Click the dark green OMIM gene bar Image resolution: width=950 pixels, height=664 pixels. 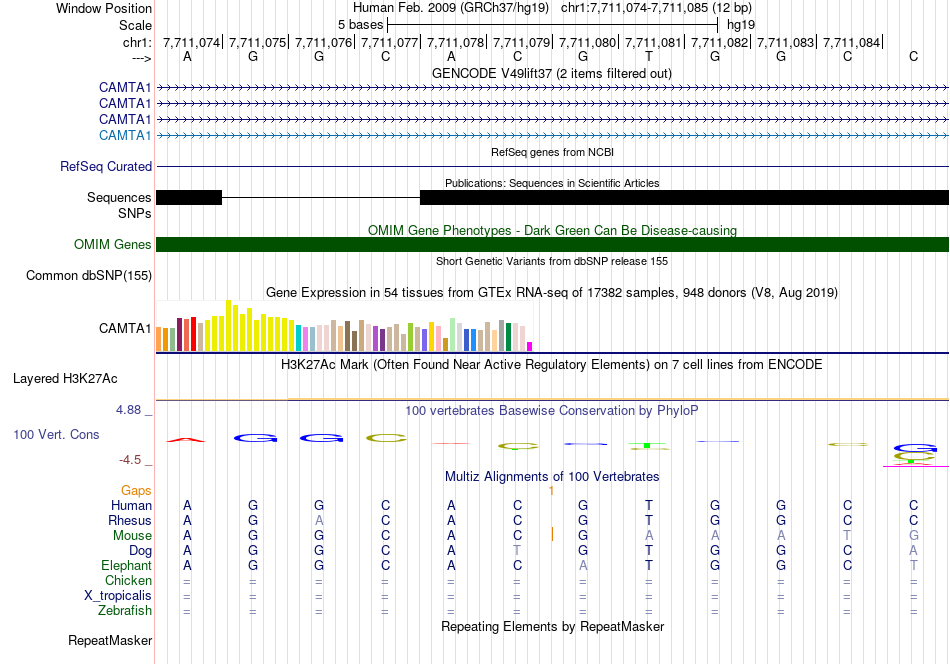point(552,244)
